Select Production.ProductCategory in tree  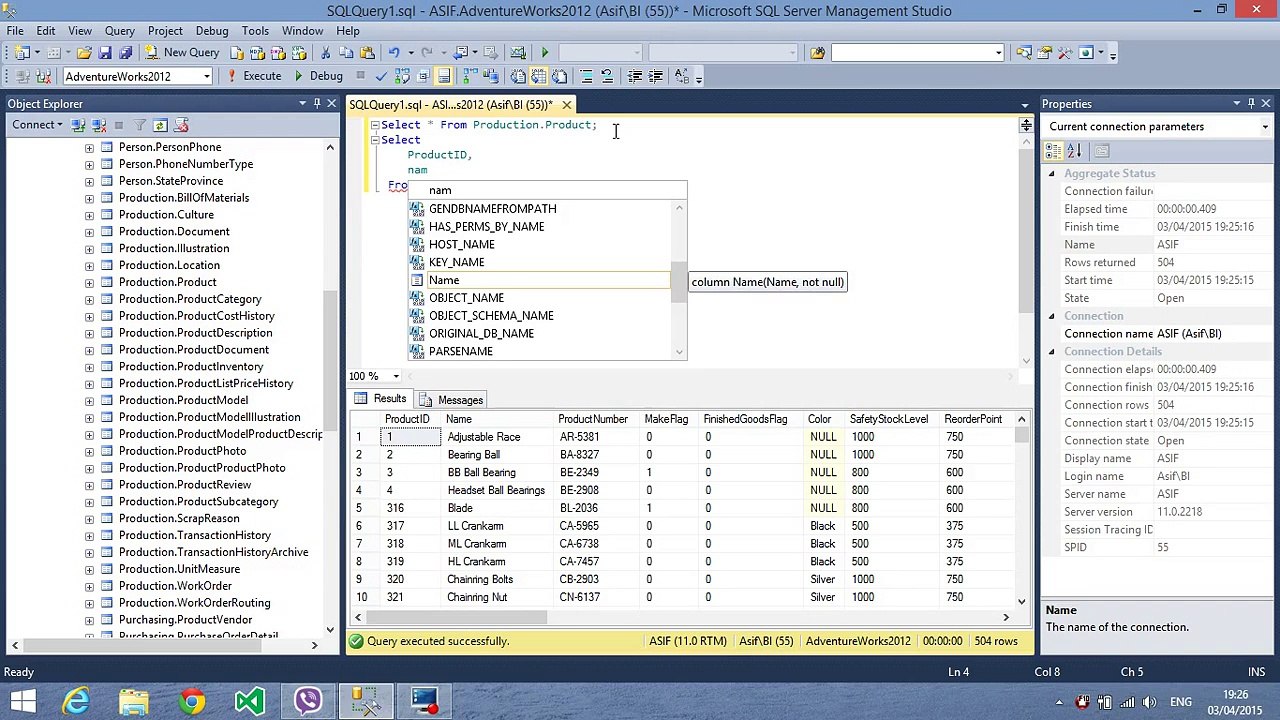pos(190,299)
